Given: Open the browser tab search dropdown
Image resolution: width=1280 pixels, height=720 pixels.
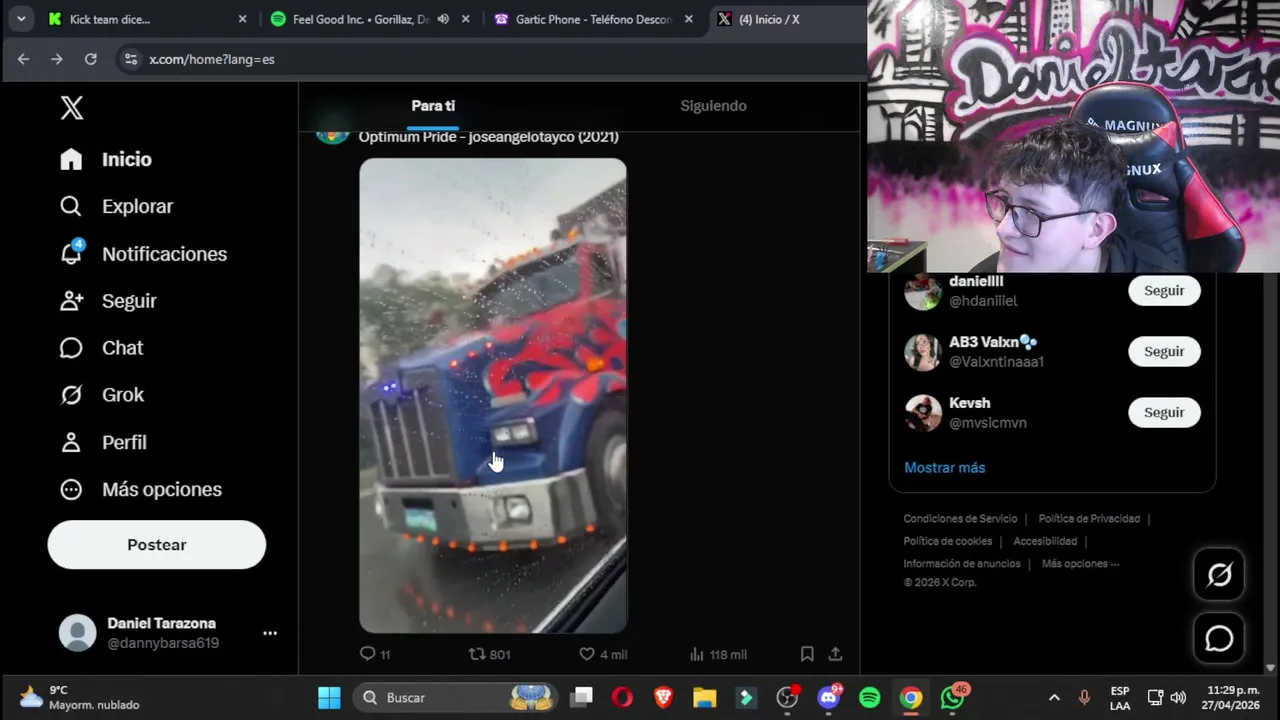Looking at the screenshot, I should click(21, 19).
